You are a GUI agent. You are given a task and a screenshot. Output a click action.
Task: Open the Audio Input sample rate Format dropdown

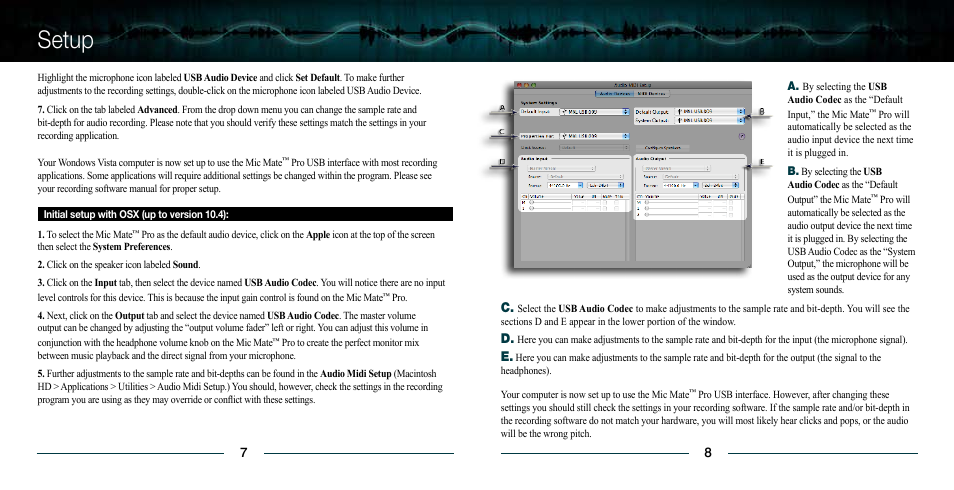point(565,185)
